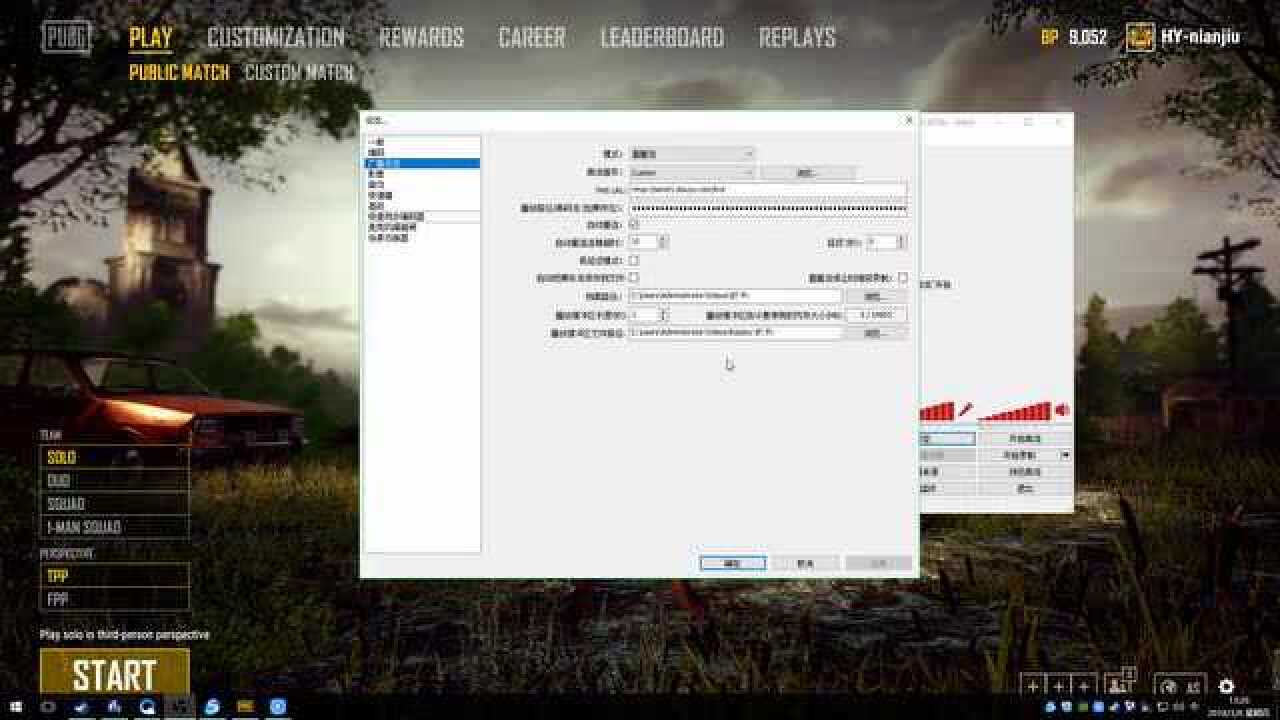
Task: Open the LEADERBOARD tab
Action: 662,38
